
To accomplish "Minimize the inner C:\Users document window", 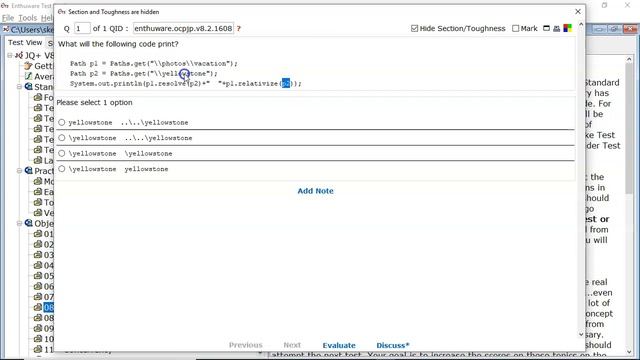I will [599, 29].
